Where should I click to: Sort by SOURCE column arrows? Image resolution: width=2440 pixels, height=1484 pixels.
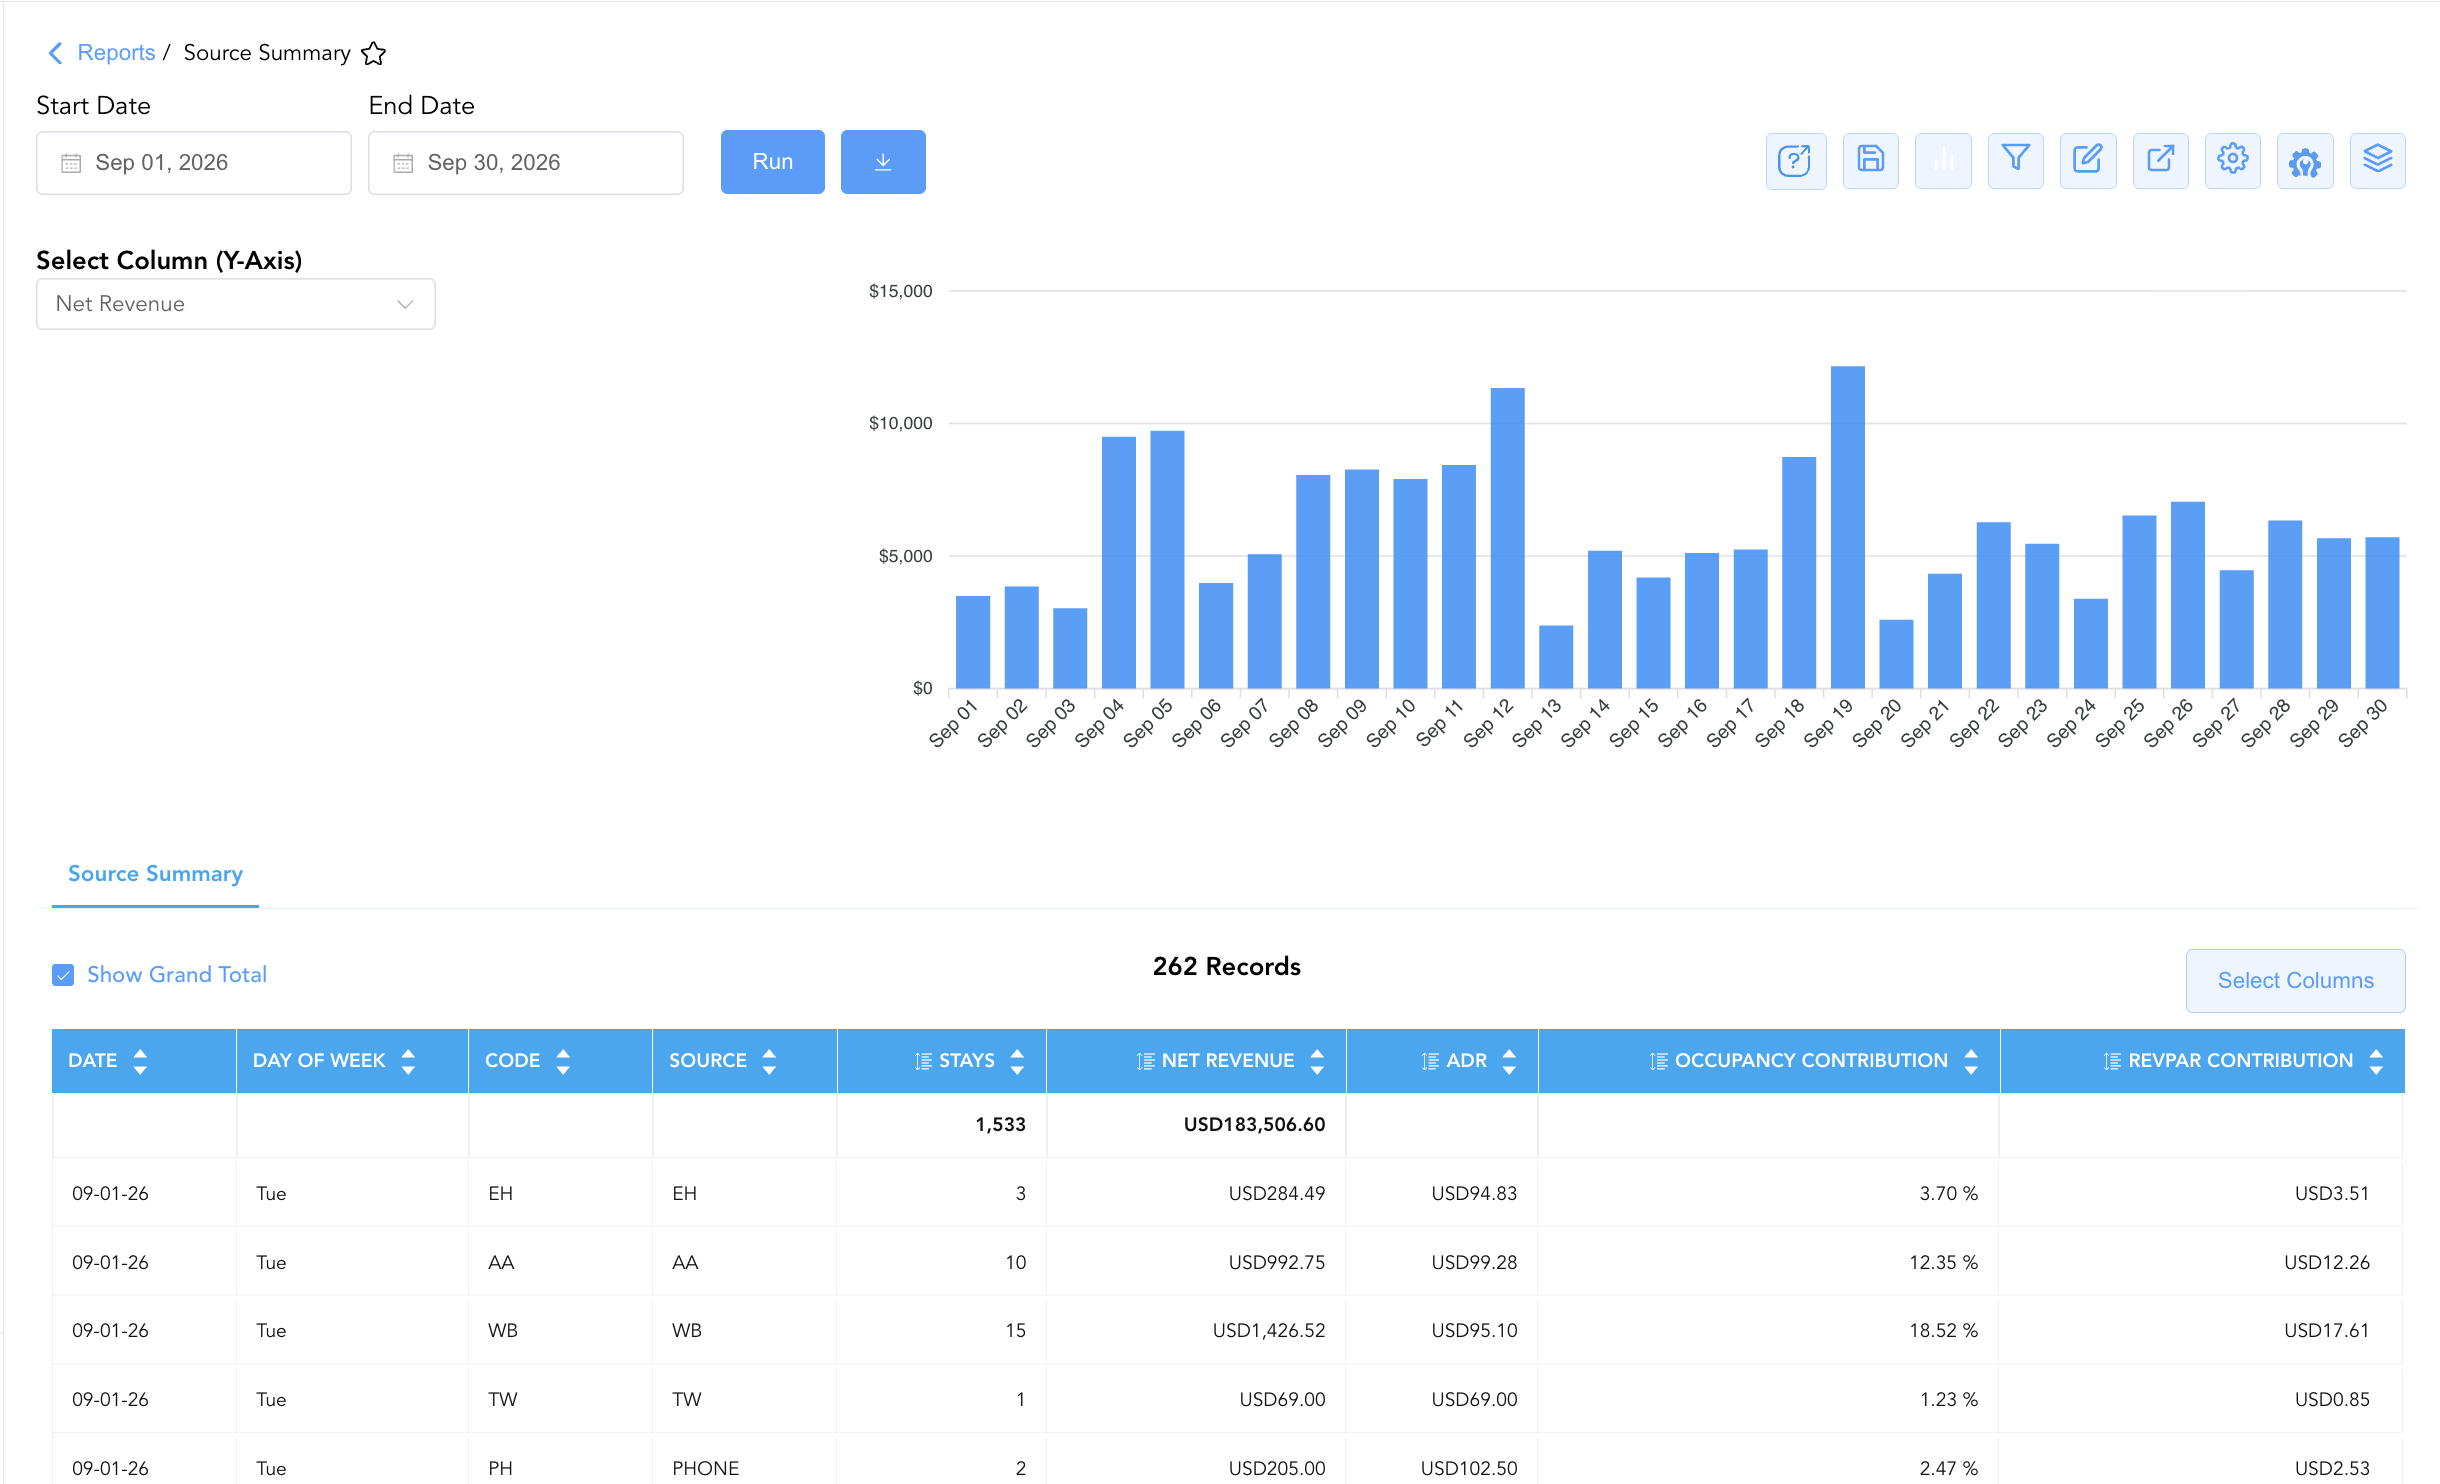(769, 1061)
